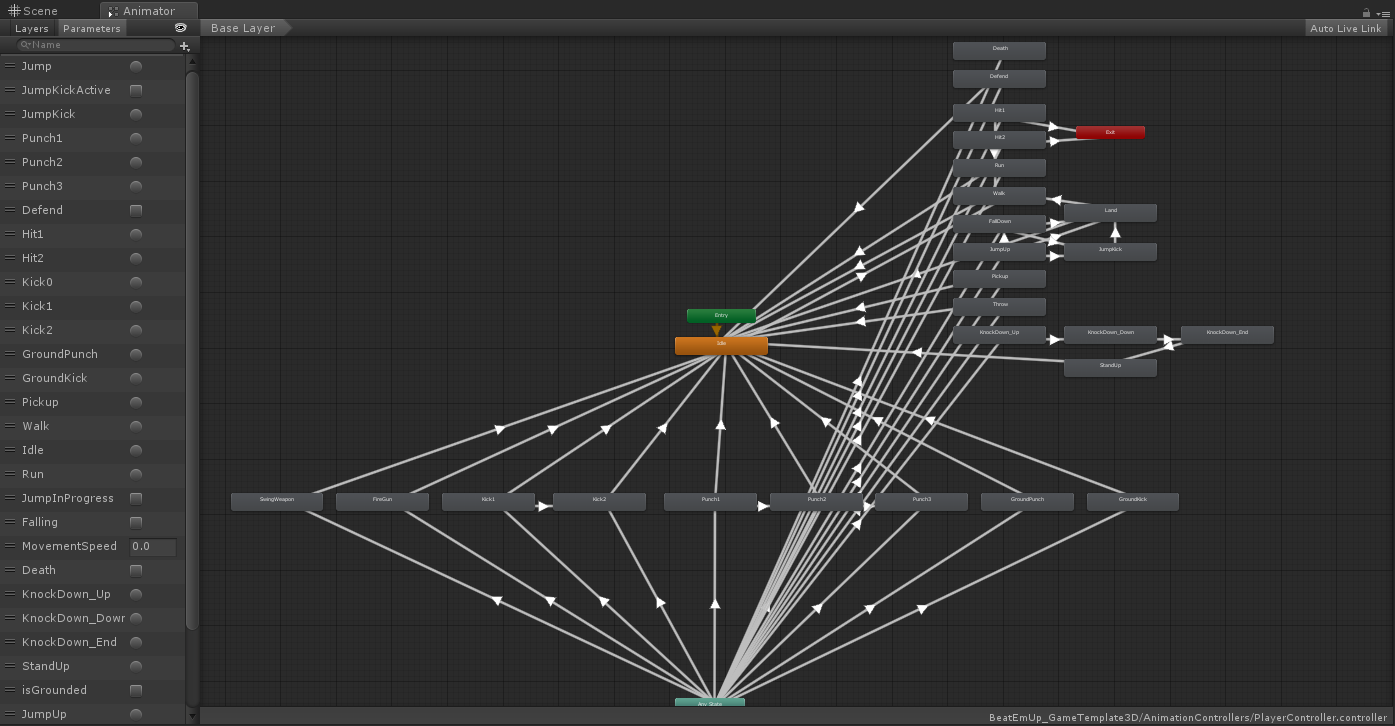Screen dimensions: 1395x726
Task: Tick the Falling checkbox
Action: coord(136,522)
